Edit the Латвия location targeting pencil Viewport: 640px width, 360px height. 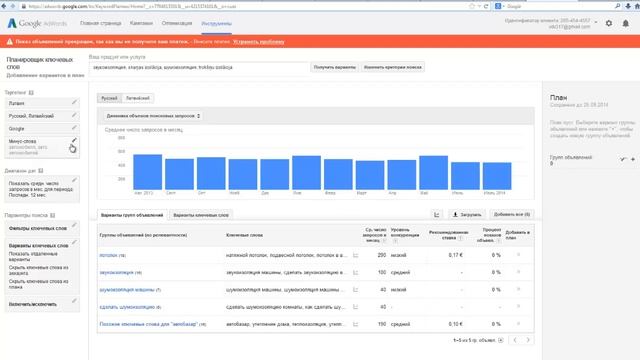[x=74, y=102]
